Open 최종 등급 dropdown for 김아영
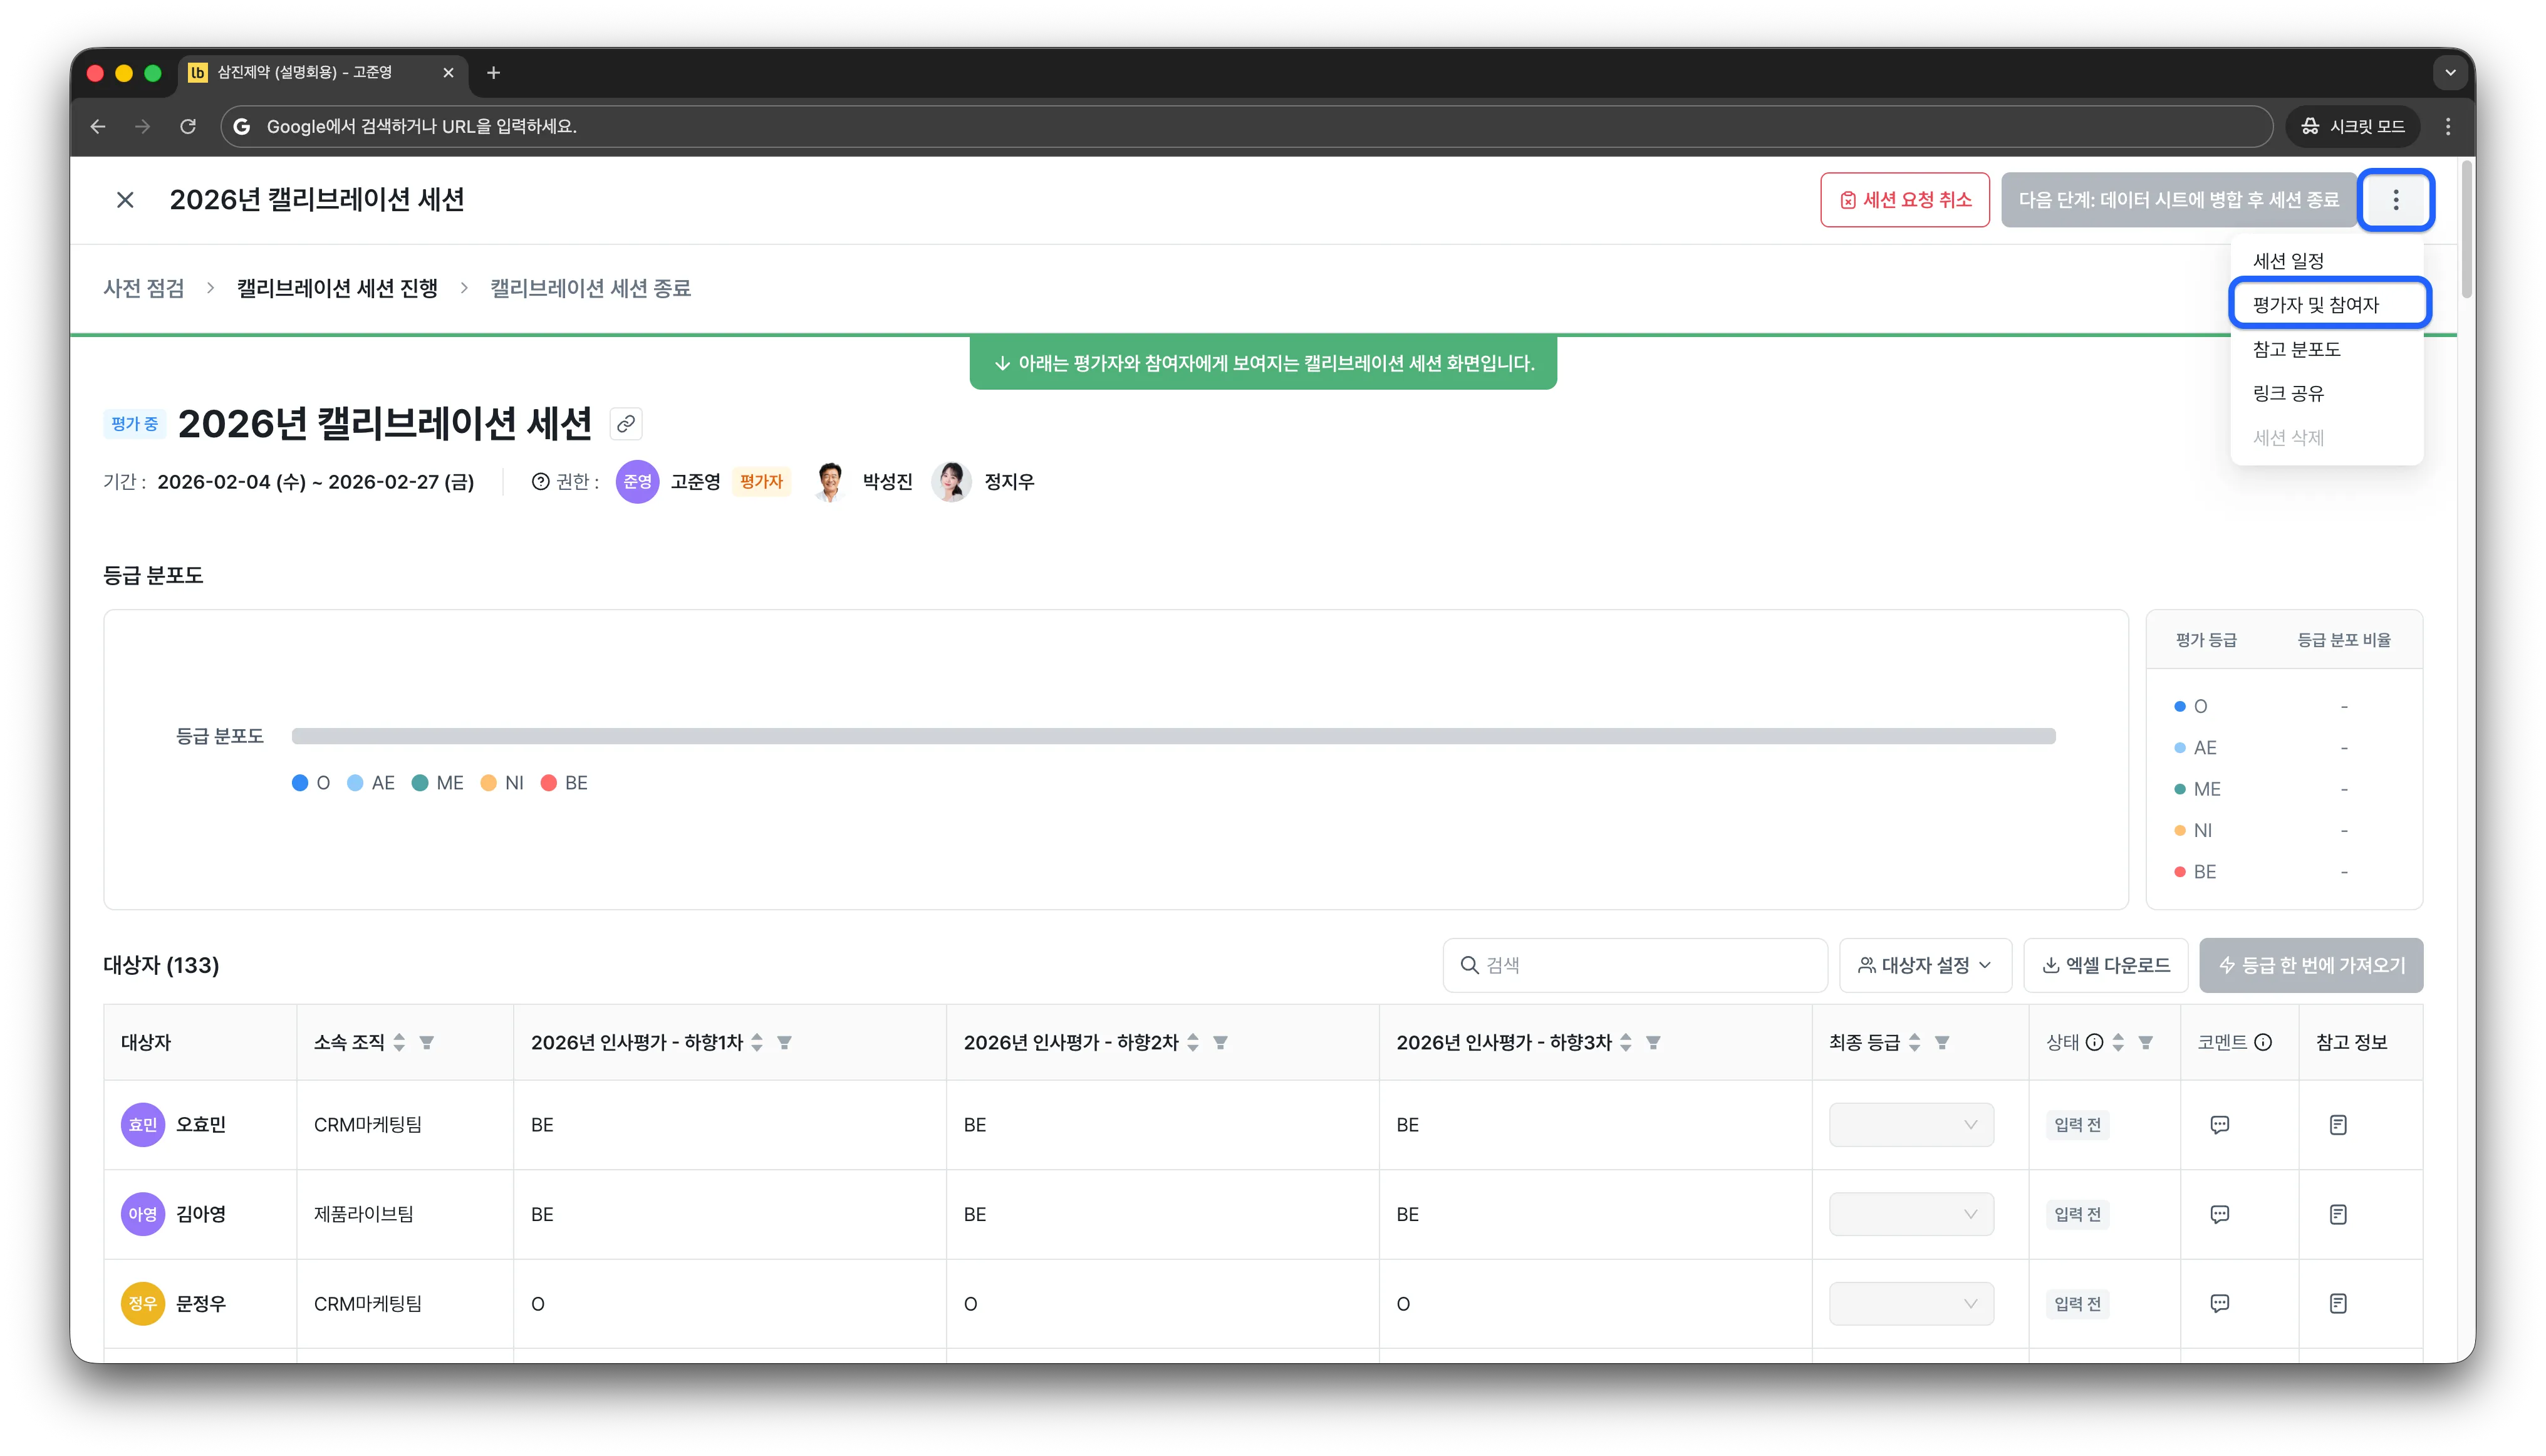The width and height of the screenshot is (2546, 1456). [1911, 1214]
